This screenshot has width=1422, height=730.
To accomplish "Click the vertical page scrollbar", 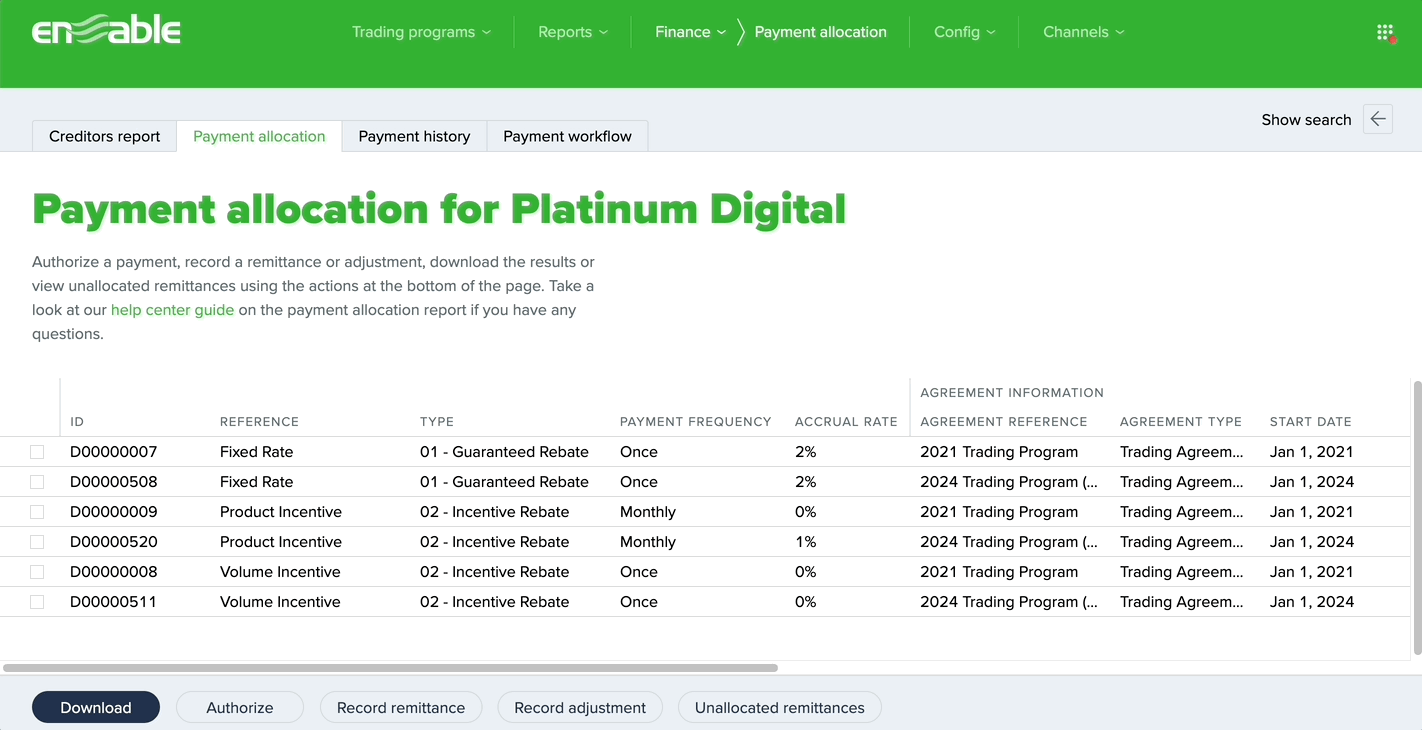I will point(1417,517).
